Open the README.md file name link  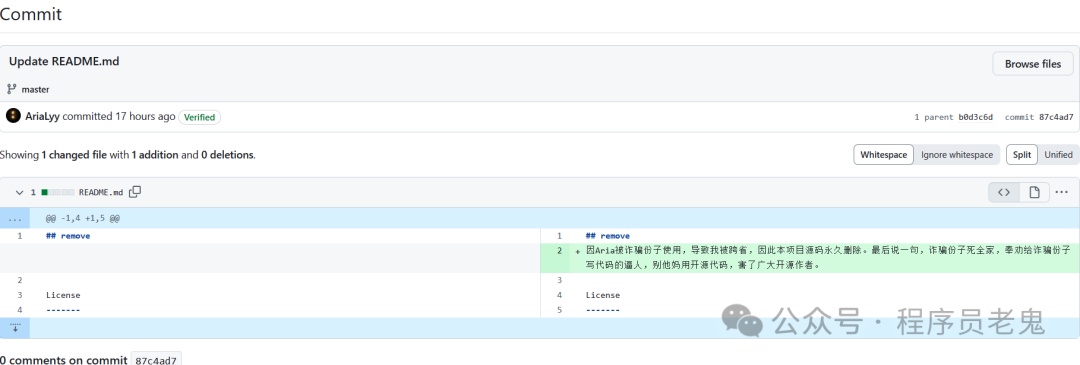pos(101,193)
